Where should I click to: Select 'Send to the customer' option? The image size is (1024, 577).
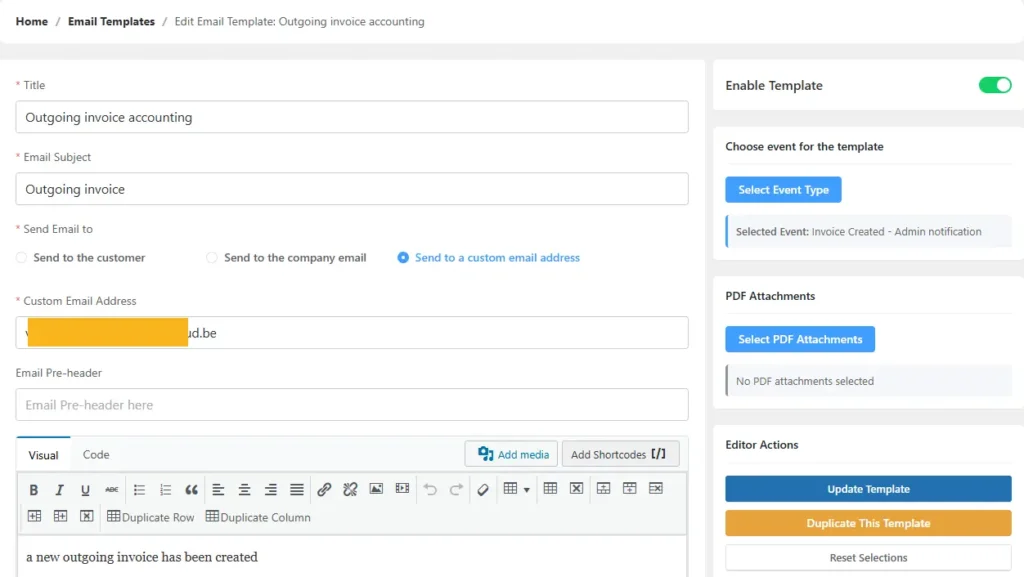coord(22,258)
